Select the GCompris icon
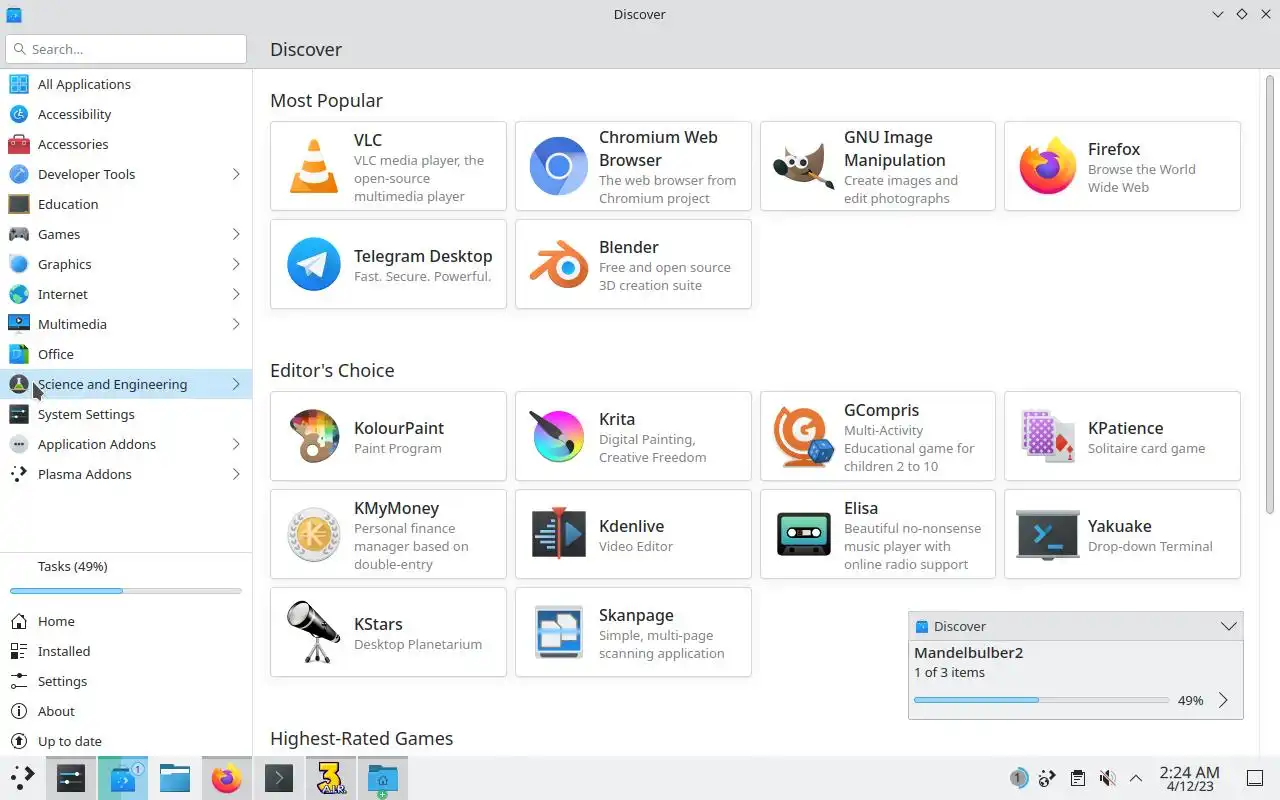The width and height of the screenshot is (1280, 800). point(803,436)
